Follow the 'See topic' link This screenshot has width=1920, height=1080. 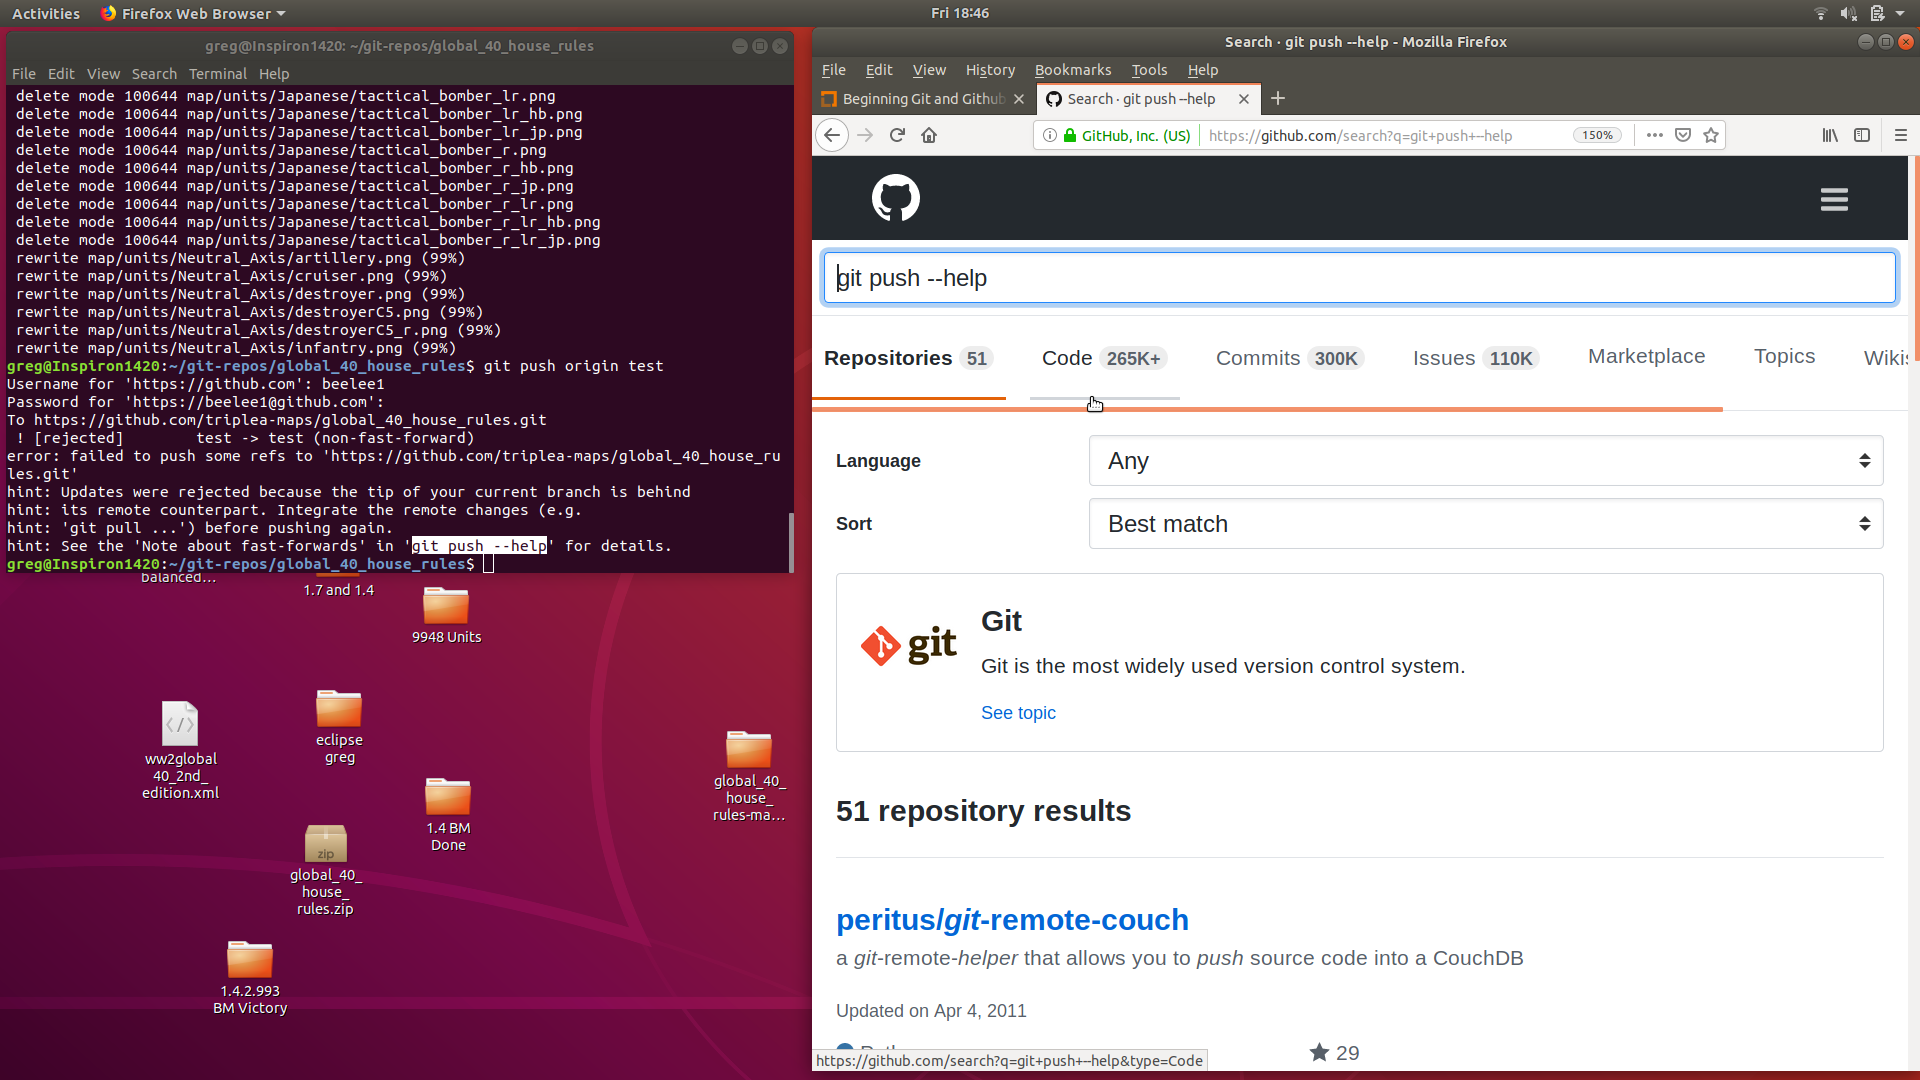pos(1018,713)
